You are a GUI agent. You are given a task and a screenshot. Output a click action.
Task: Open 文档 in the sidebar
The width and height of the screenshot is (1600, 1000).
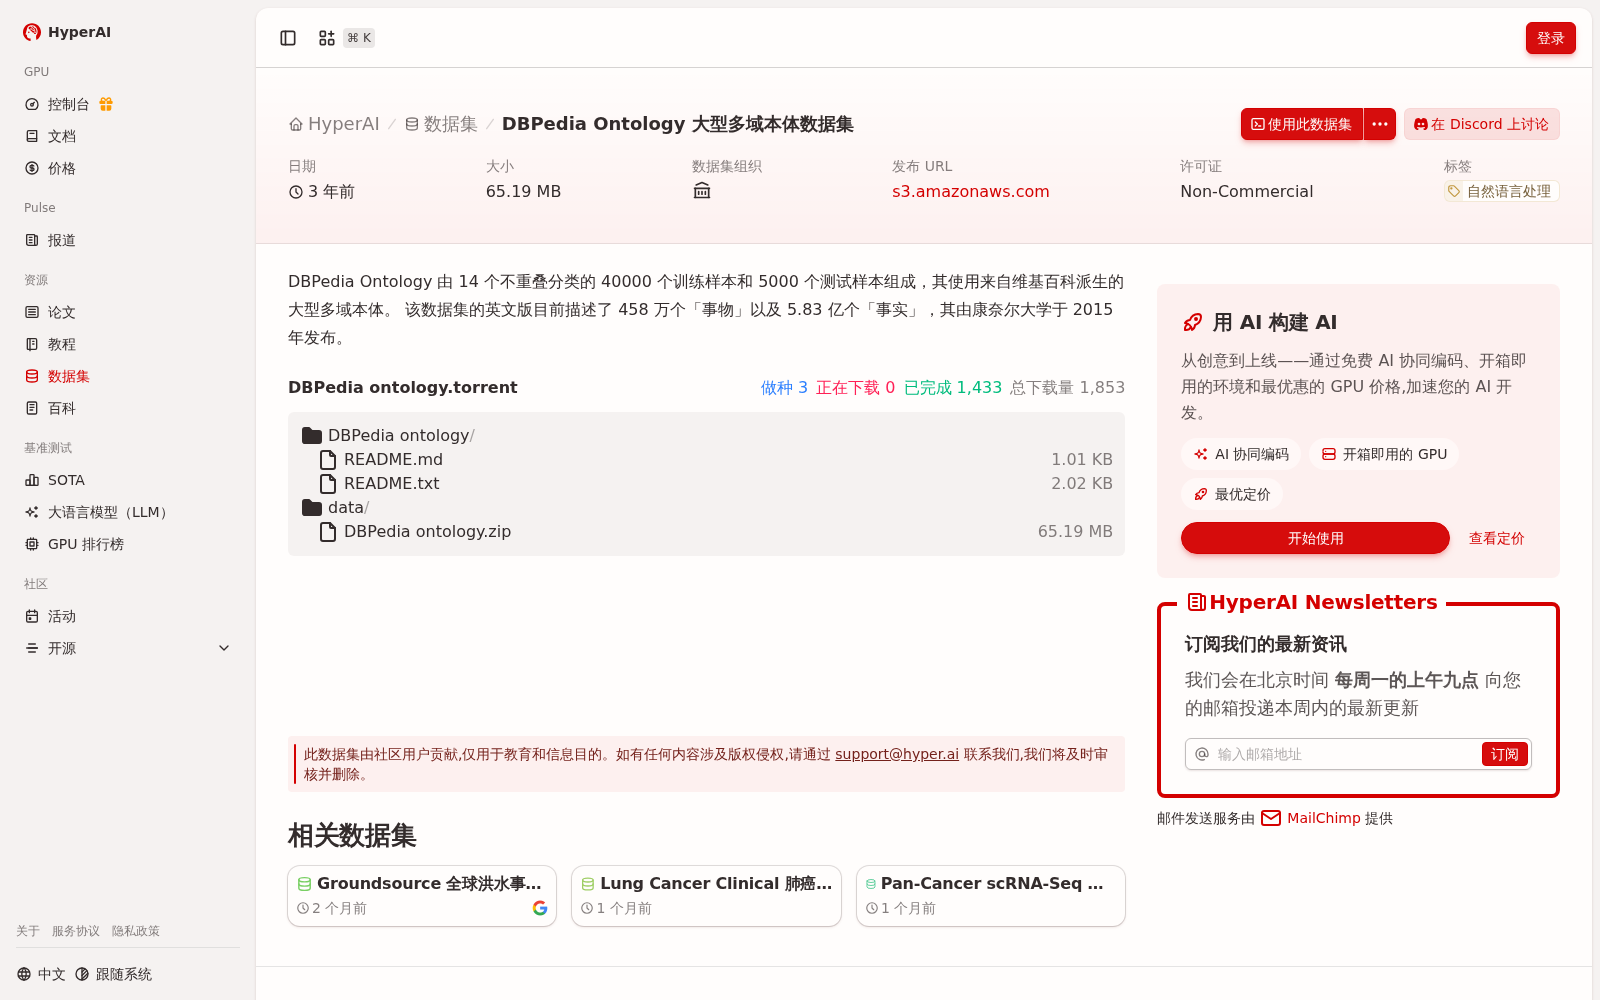(128, 136)
